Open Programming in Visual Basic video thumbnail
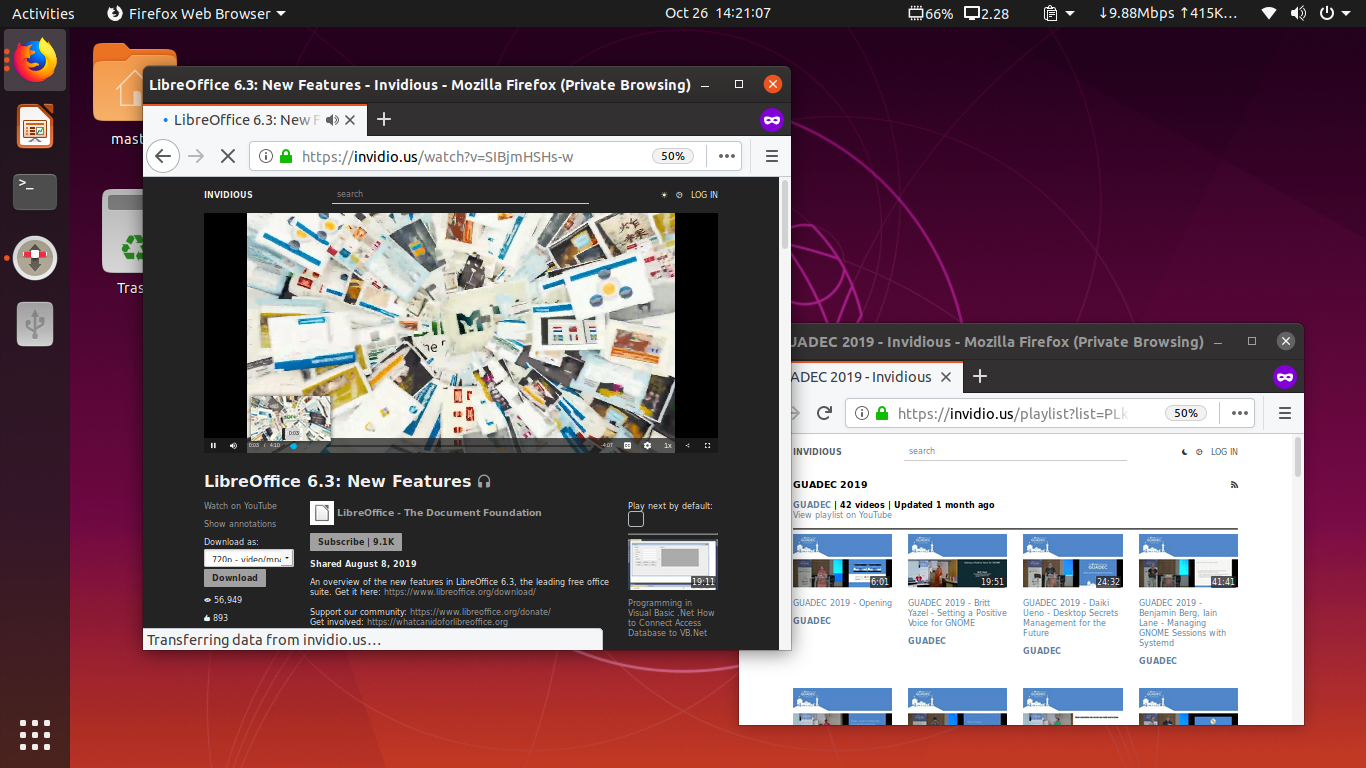 tap(673, 563)
